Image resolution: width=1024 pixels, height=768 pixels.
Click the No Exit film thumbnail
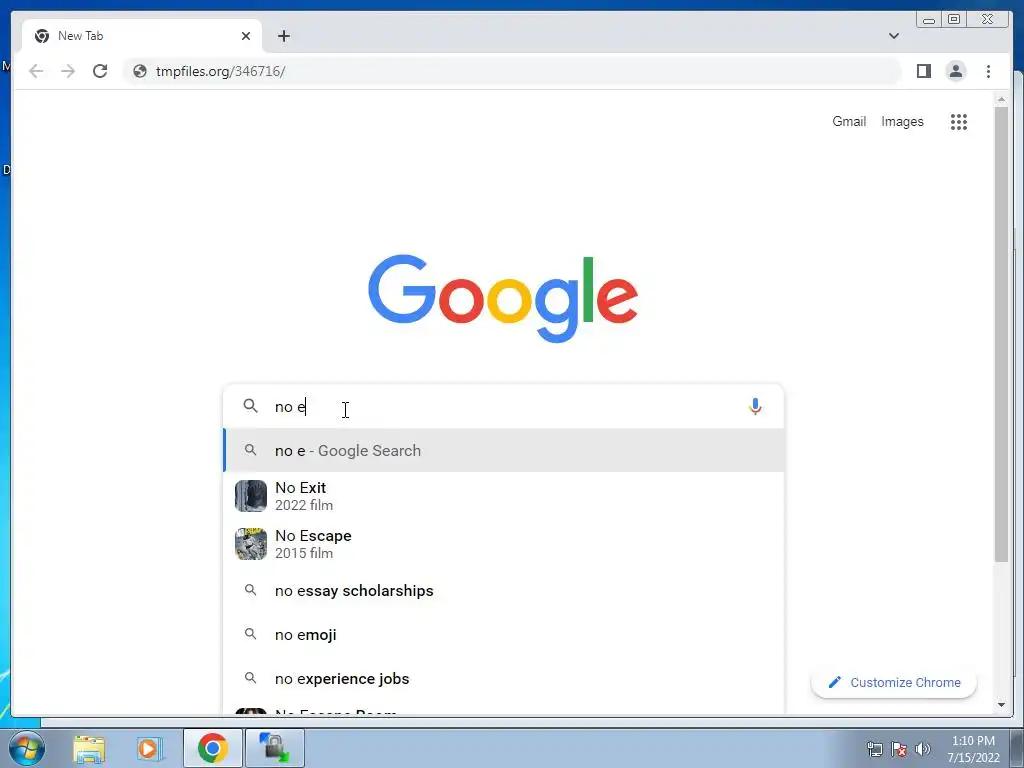coord(251,496)
